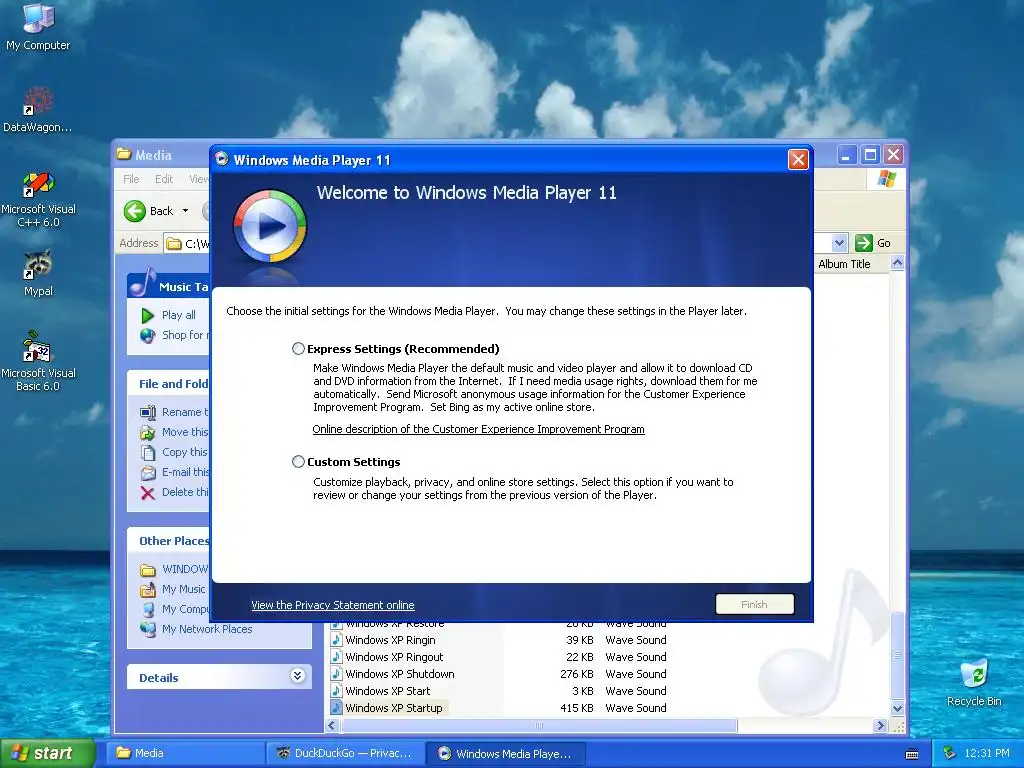Click the 415 KB size cell
The width and height of the screenshot is (1024, 768).
(577, 708)
